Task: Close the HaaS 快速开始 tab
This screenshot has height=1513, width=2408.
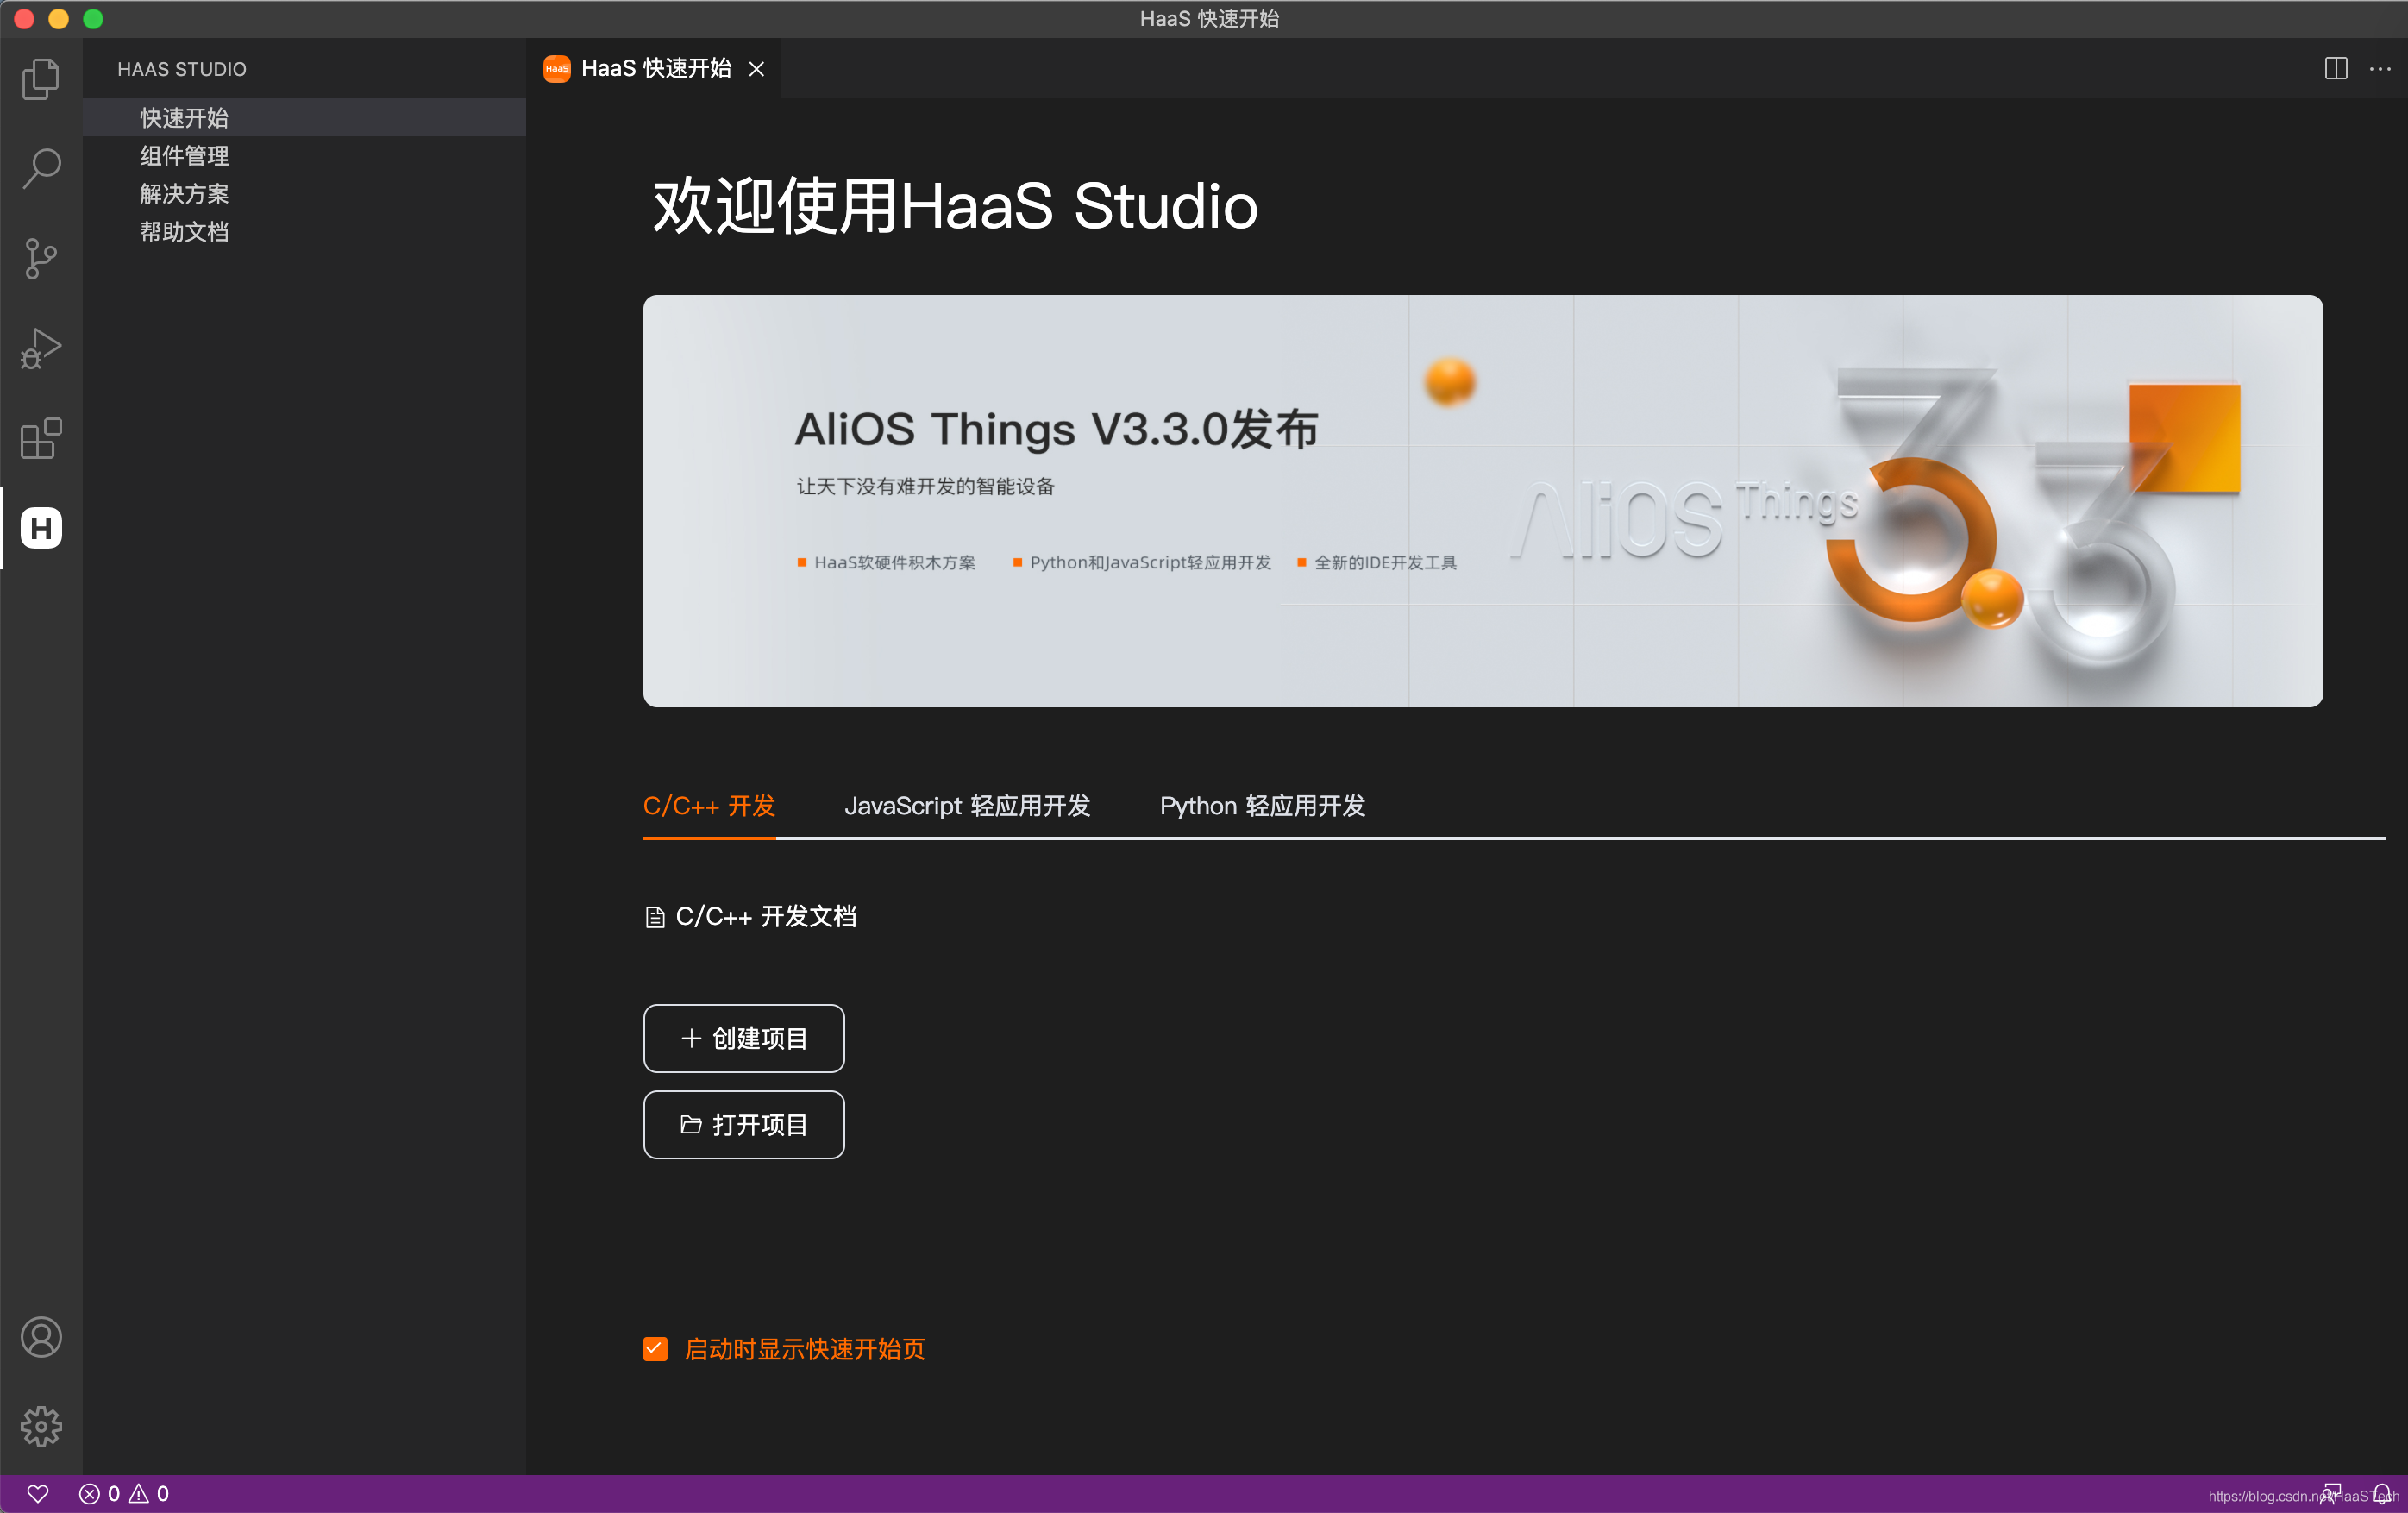Action: (x=757, y=68)
